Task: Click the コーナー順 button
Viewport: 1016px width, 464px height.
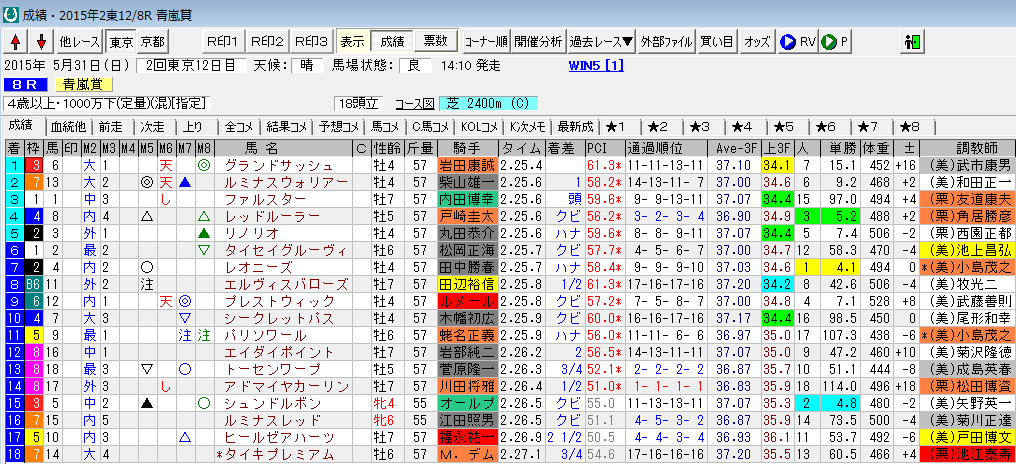Action: point(486,42)
